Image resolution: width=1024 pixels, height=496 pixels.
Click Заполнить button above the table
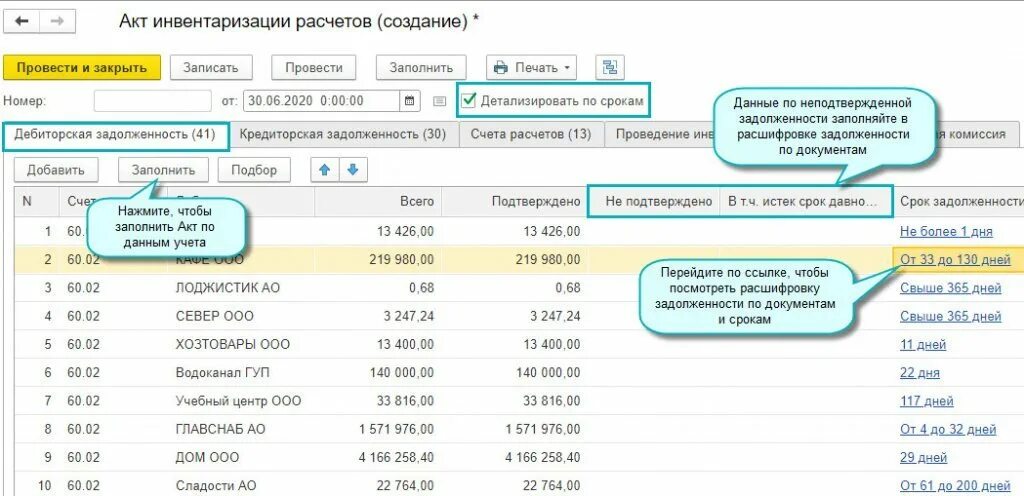163,170
